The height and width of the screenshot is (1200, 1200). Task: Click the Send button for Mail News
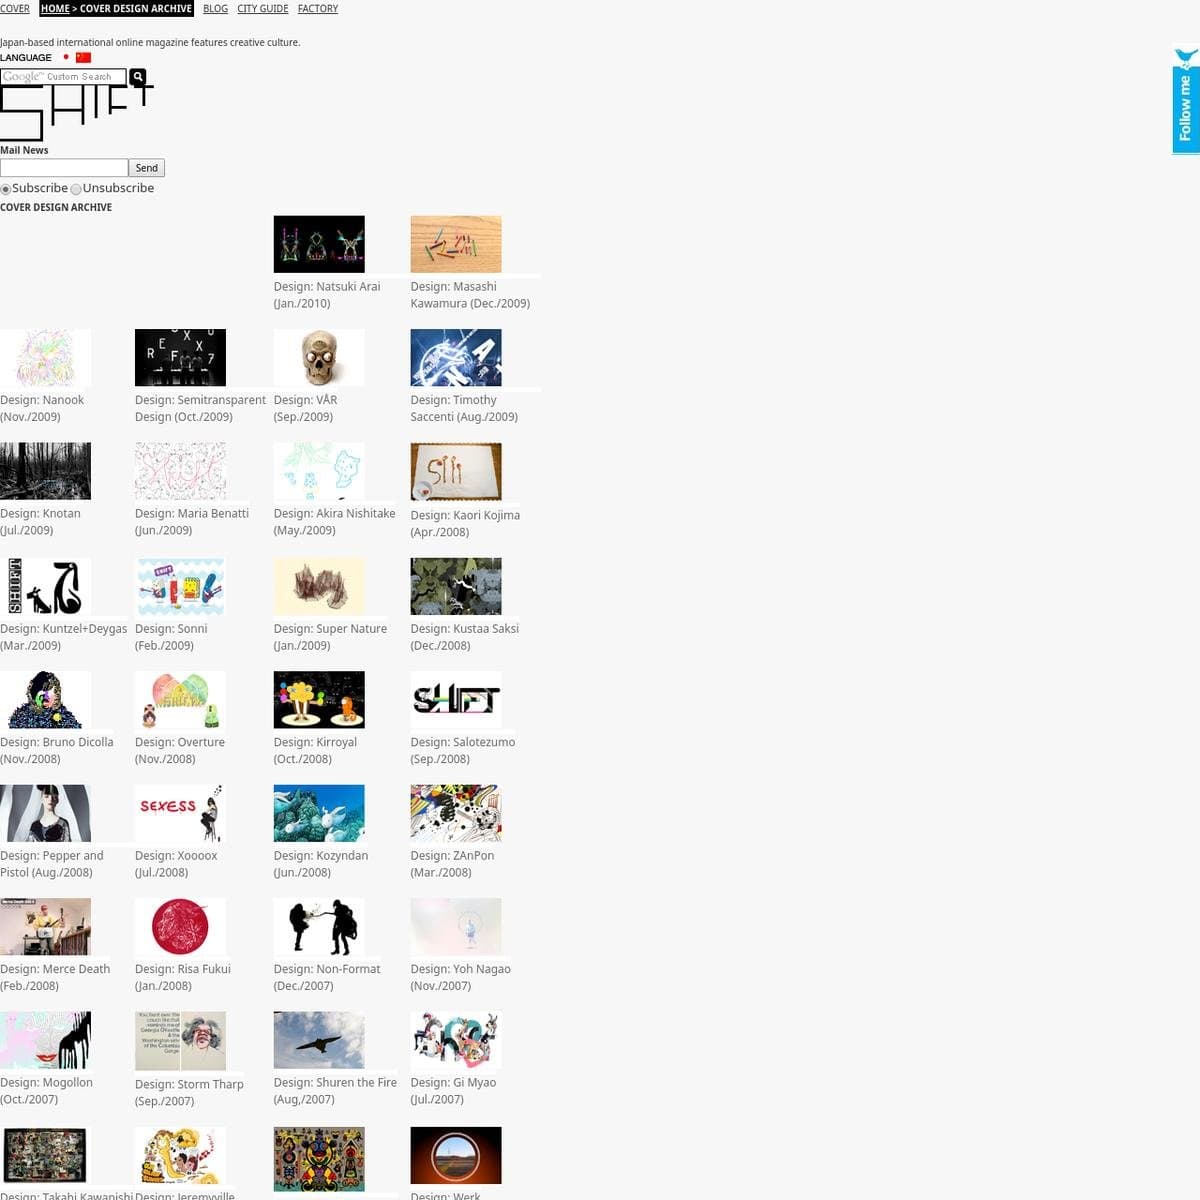[146, 167]
